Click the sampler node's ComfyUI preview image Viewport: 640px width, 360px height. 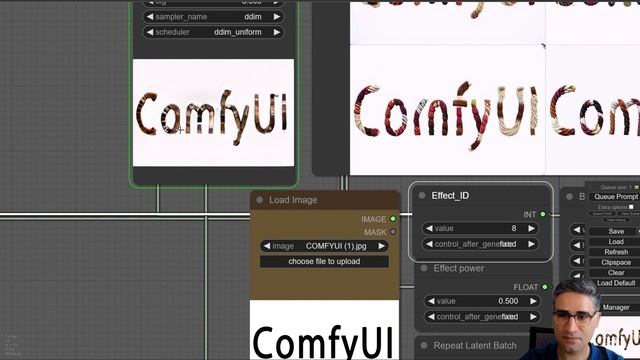click(213, 113)
